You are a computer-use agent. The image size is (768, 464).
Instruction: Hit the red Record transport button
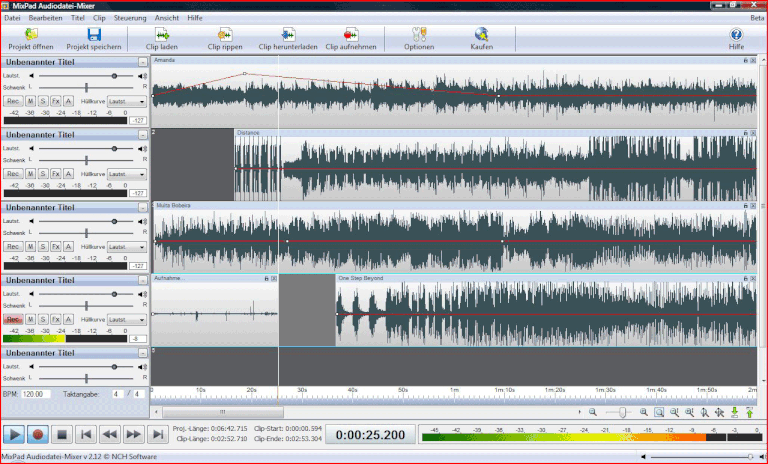38,434
